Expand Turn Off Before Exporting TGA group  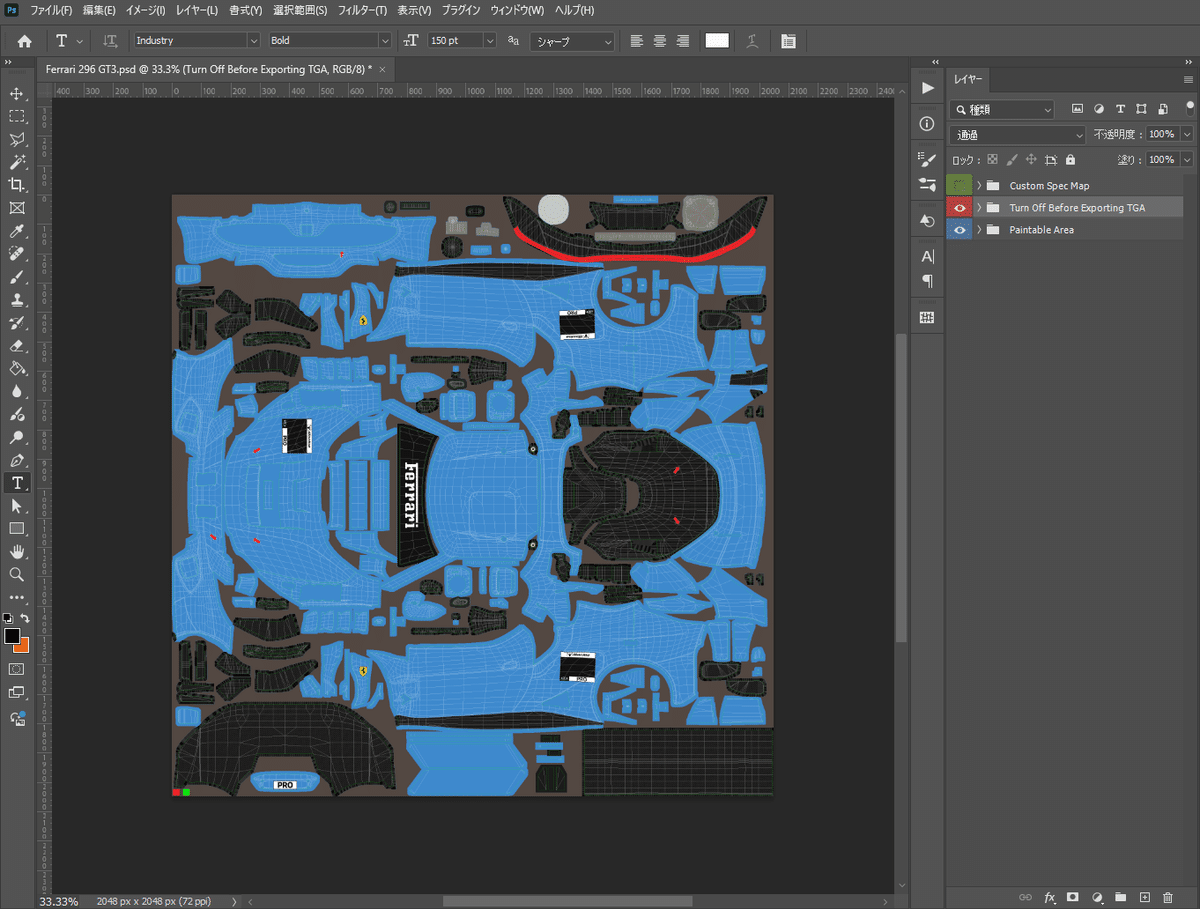tap(979, 207)
